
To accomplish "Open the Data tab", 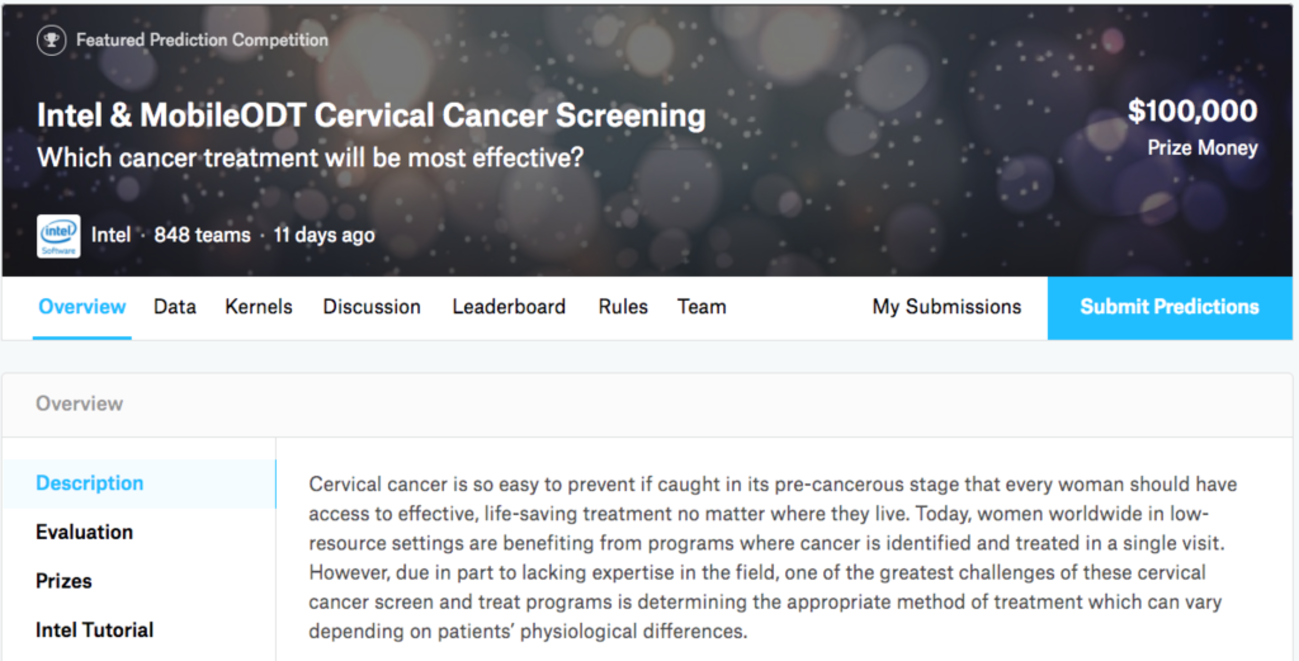I will coord(175,307).
